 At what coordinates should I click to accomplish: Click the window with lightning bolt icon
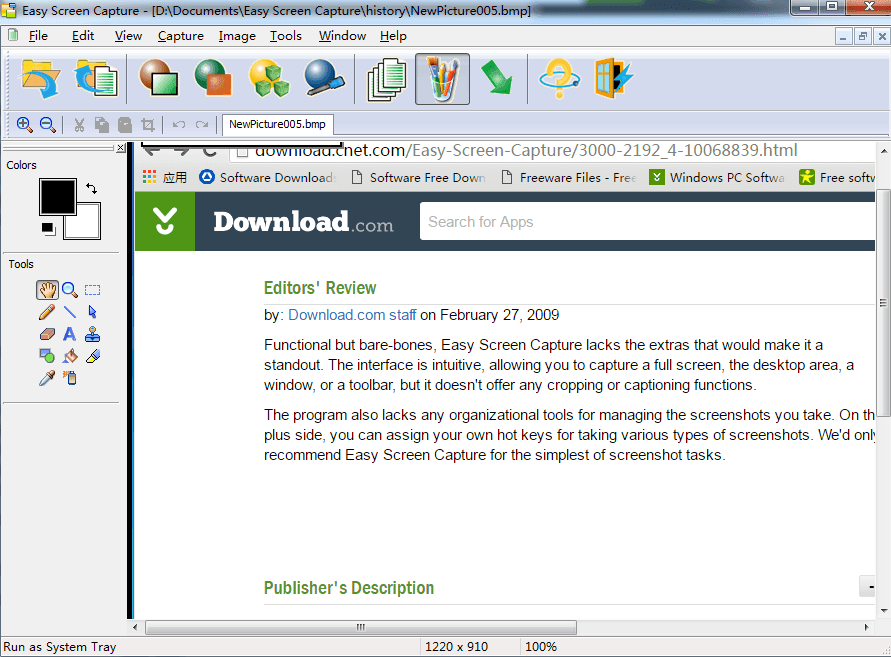pyautogui.click(x=614, y=78)
